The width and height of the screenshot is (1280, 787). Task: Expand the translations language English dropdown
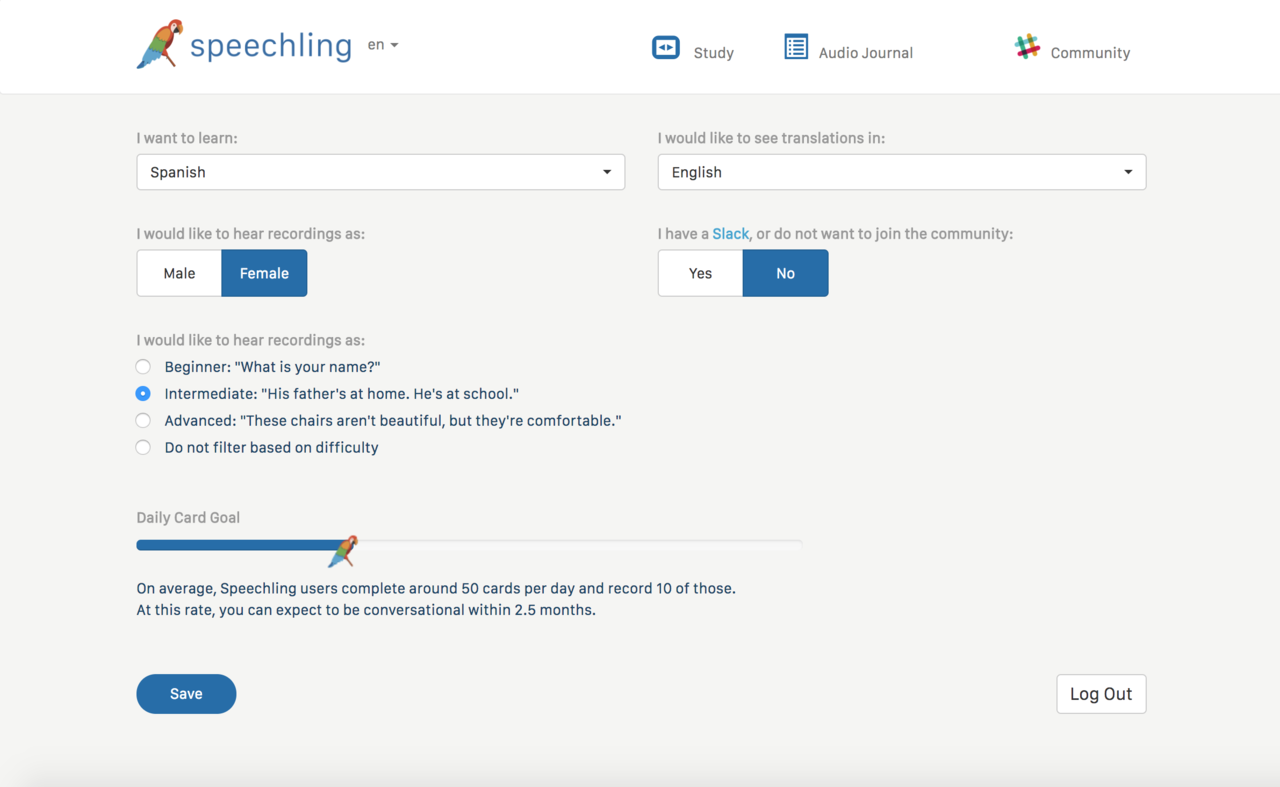pyautogui.click(x=901, y=172)
